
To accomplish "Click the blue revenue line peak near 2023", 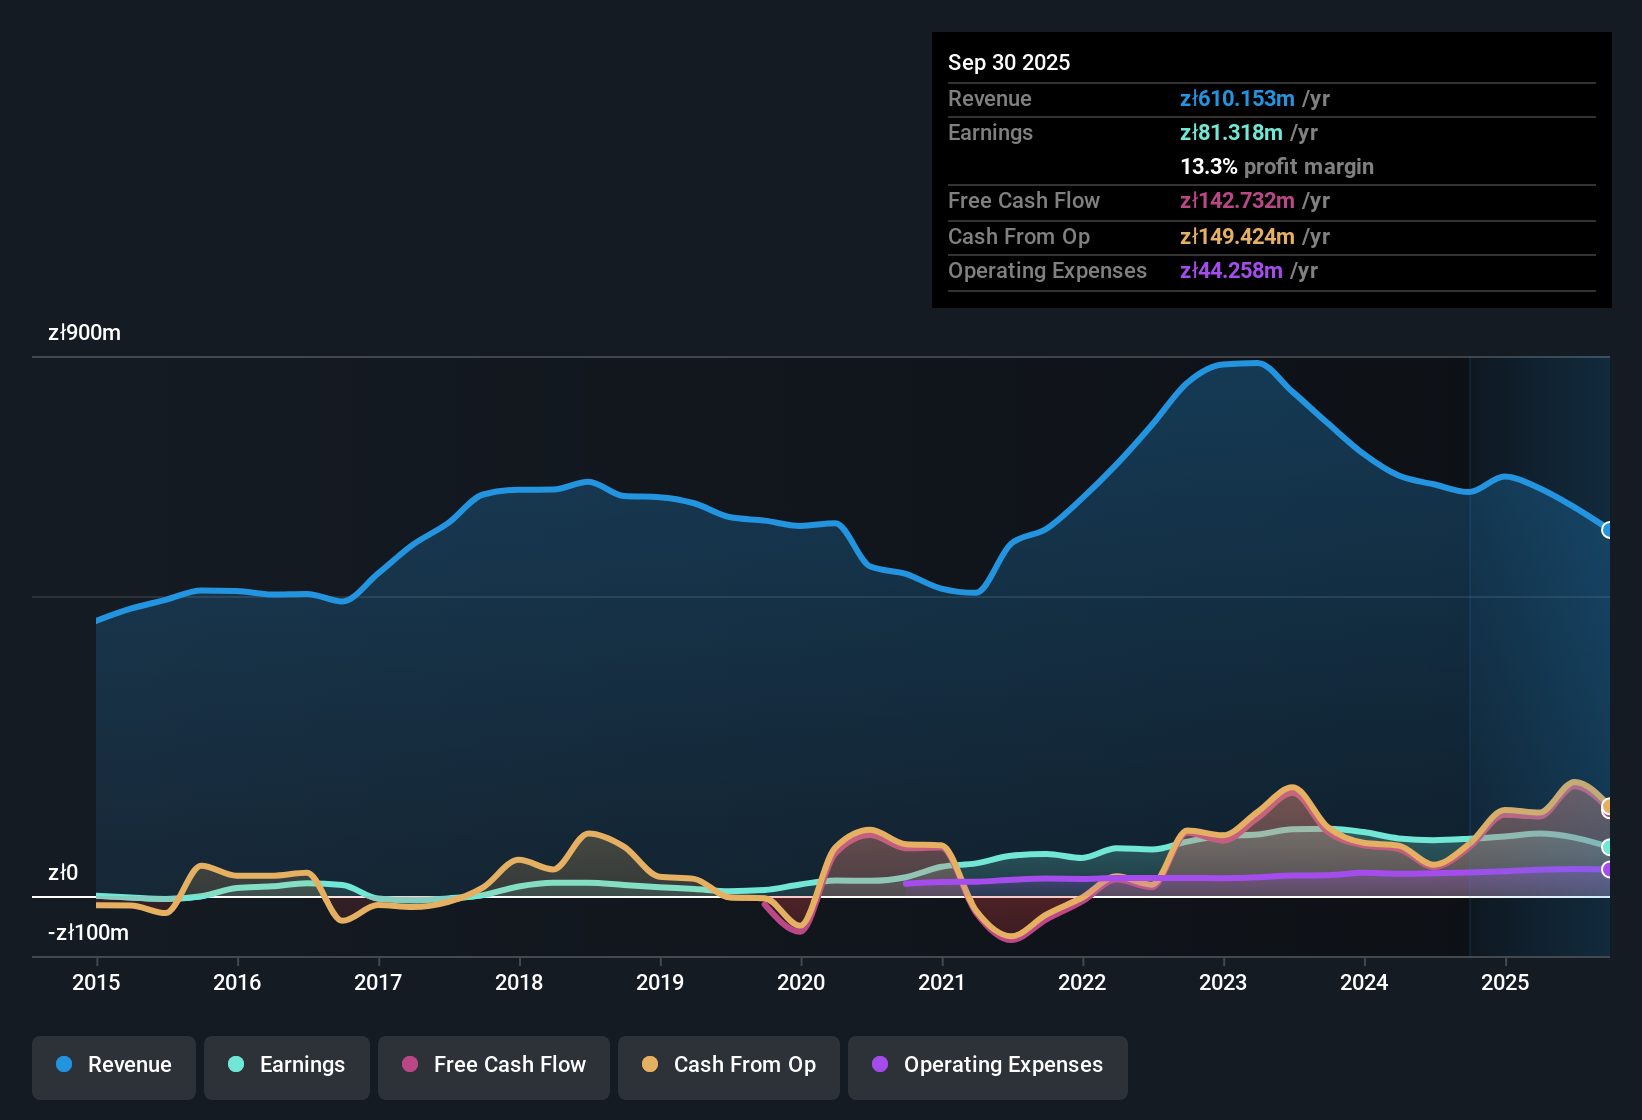I will (x=1240, y=364).
